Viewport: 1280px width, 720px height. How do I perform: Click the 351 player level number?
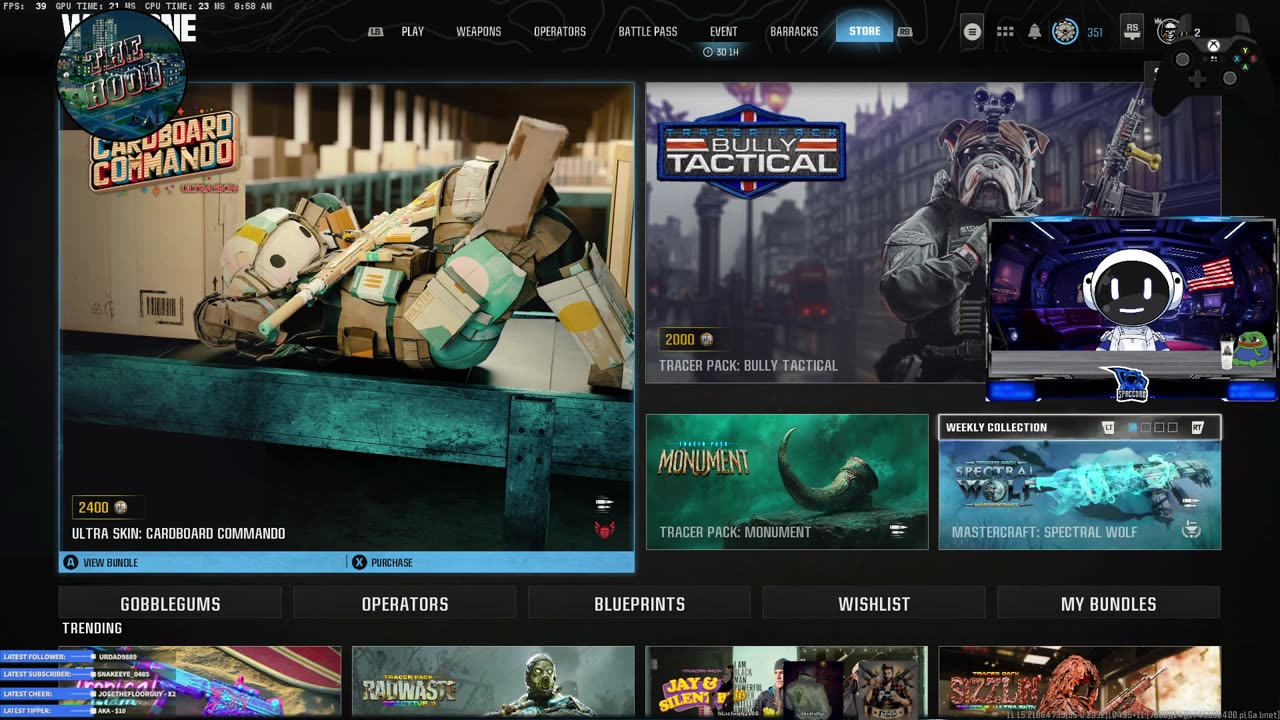[1095, 32]
